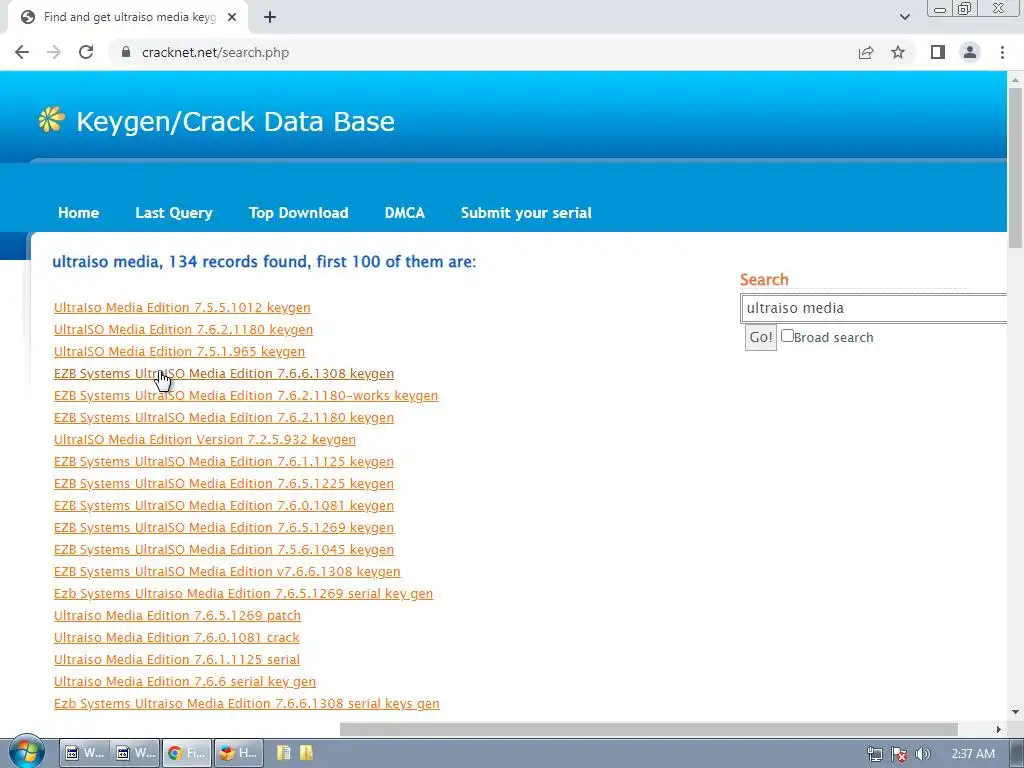Open EZB Systems 7.5.6.1045 keygen link
The height and width of the screenshot is (768, 1024).
[224, 550]
